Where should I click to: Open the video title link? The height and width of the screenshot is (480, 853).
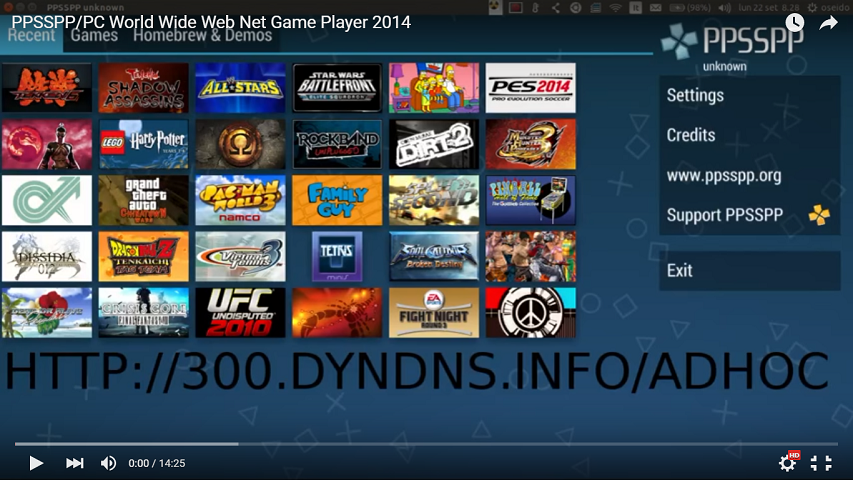click(211, 22)
